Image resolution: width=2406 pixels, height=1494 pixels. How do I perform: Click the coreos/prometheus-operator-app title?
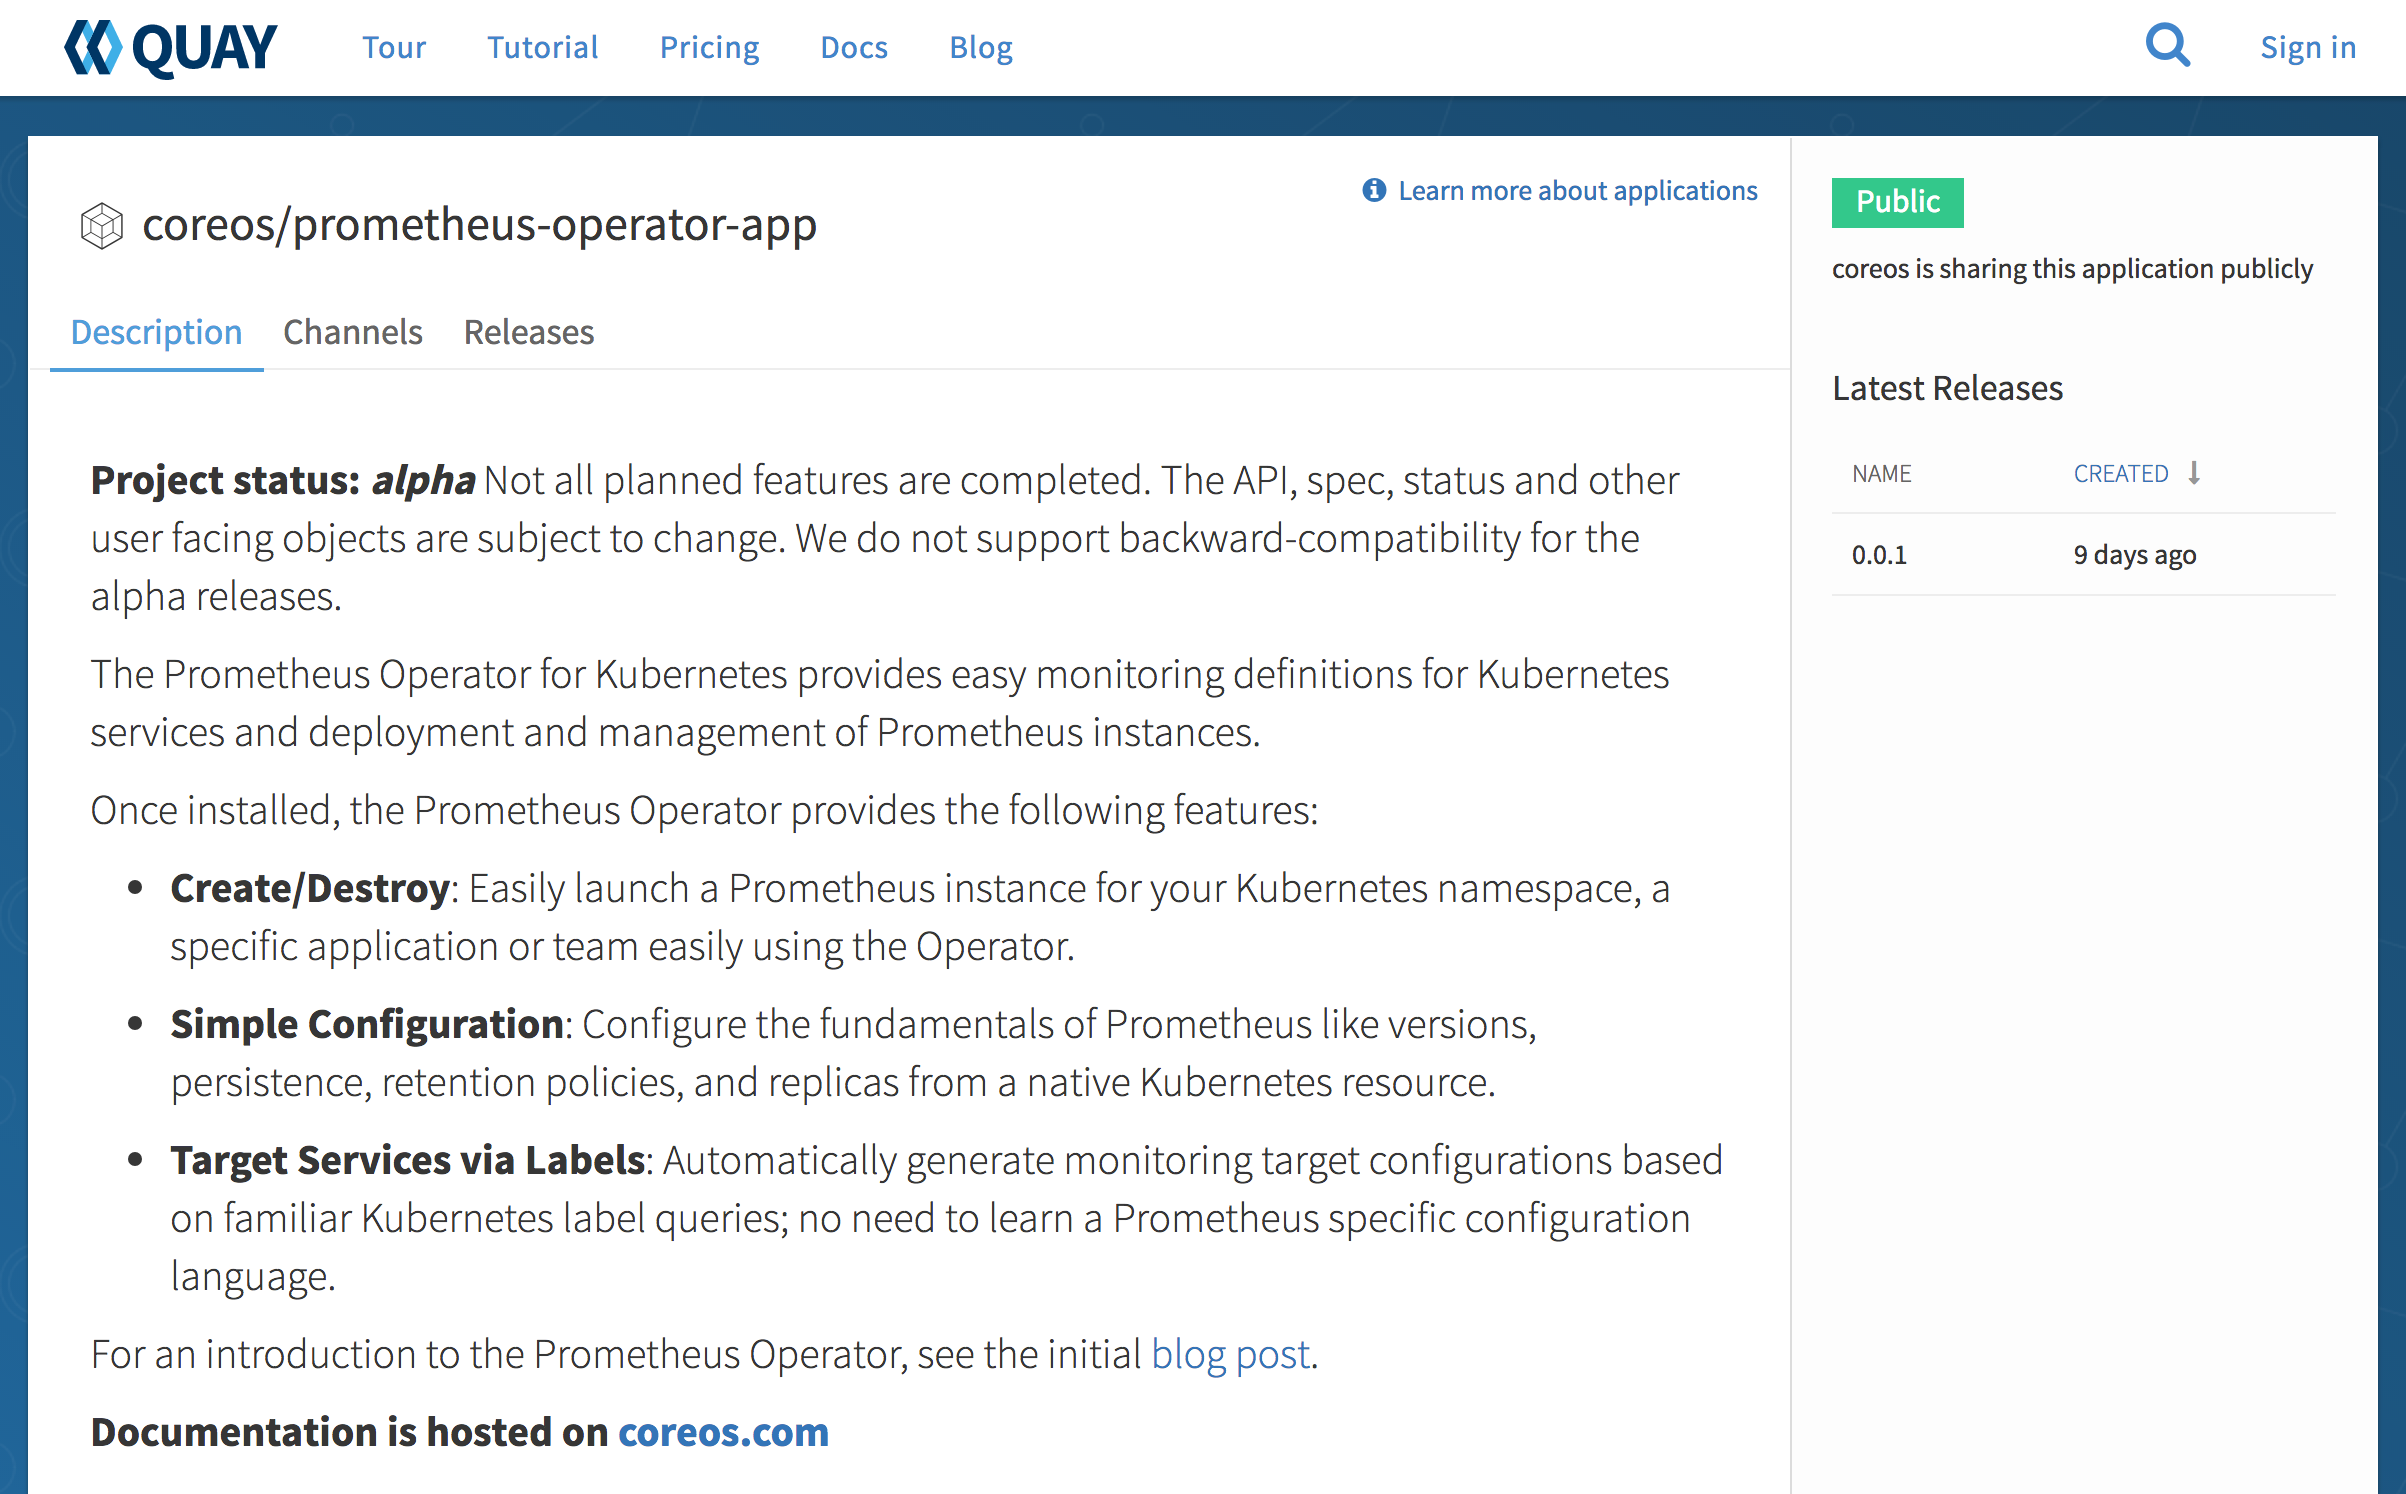coord(480,225)
